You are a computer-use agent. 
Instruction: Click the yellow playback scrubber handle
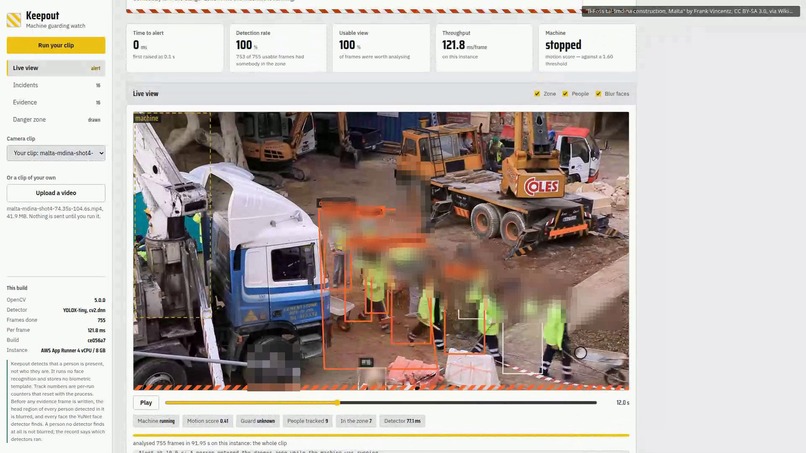pos(337,403)
